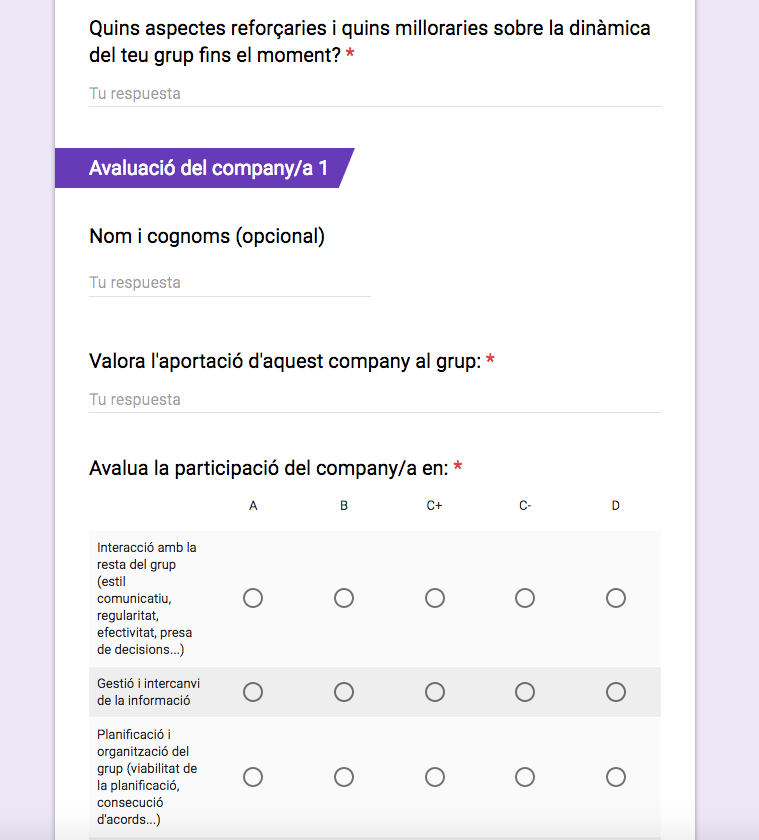Choose C+ for Gestió i intercanvi de la informació

[435, 692]
